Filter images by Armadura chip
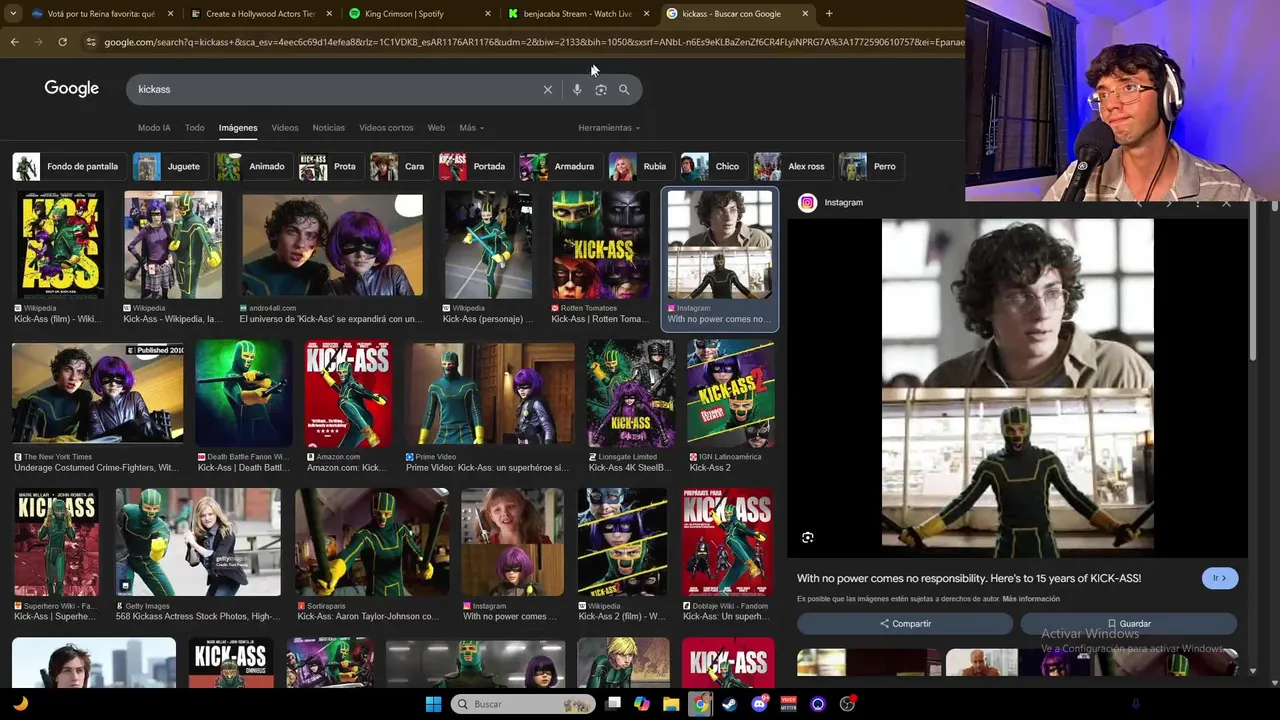The image size is (1280, 720). [559, 167]
